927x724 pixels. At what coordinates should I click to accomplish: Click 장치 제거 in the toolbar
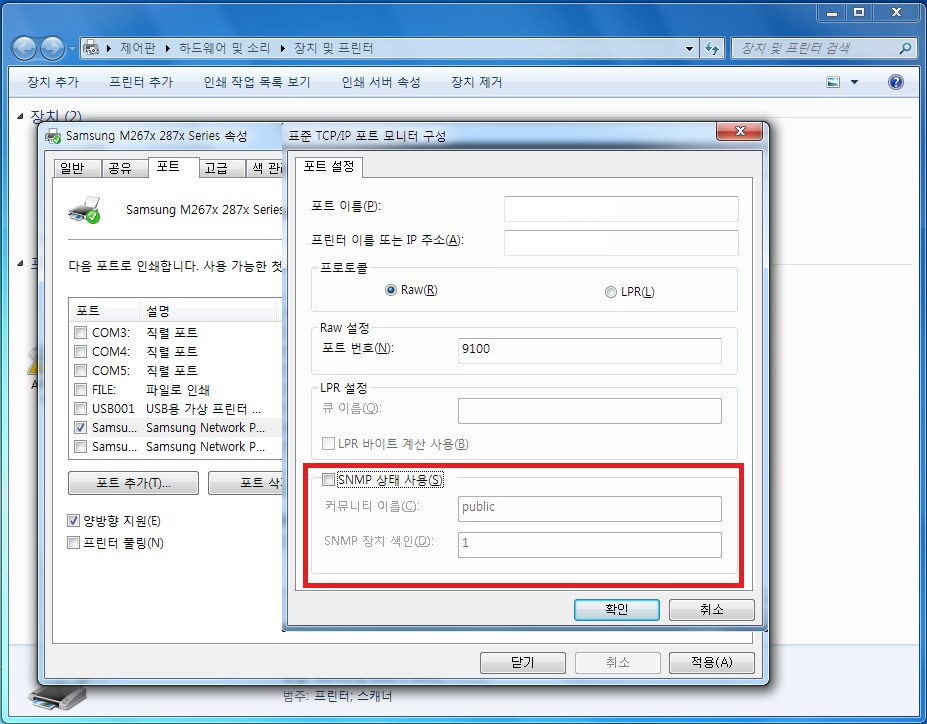point(477,82)
